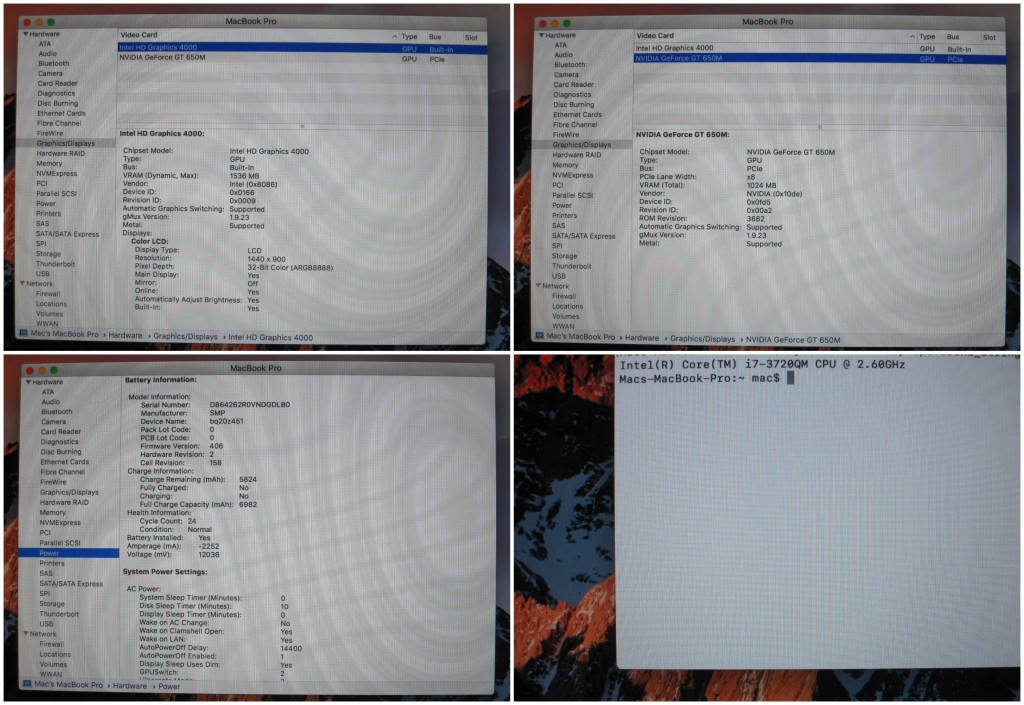Screen dimensions: 1024x705
Task: Click Intel HD Graphics 4000 in the path bar
Action: coord(270,337)
